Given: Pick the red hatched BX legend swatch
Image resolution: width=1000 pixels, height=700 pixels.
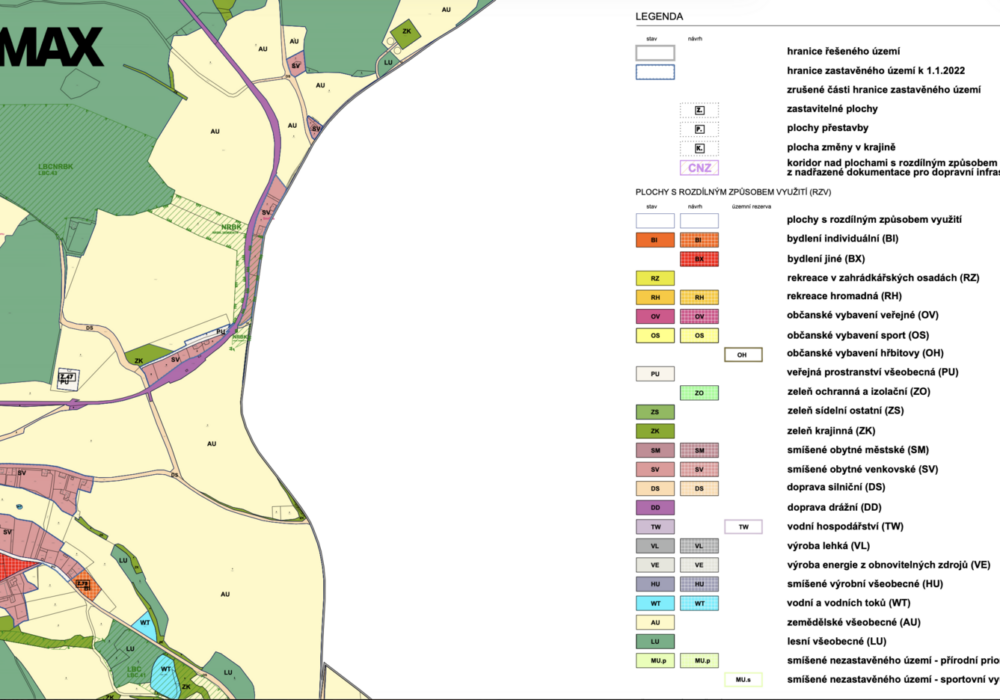Looking at the screenshot, I should (x=699, y=259).
